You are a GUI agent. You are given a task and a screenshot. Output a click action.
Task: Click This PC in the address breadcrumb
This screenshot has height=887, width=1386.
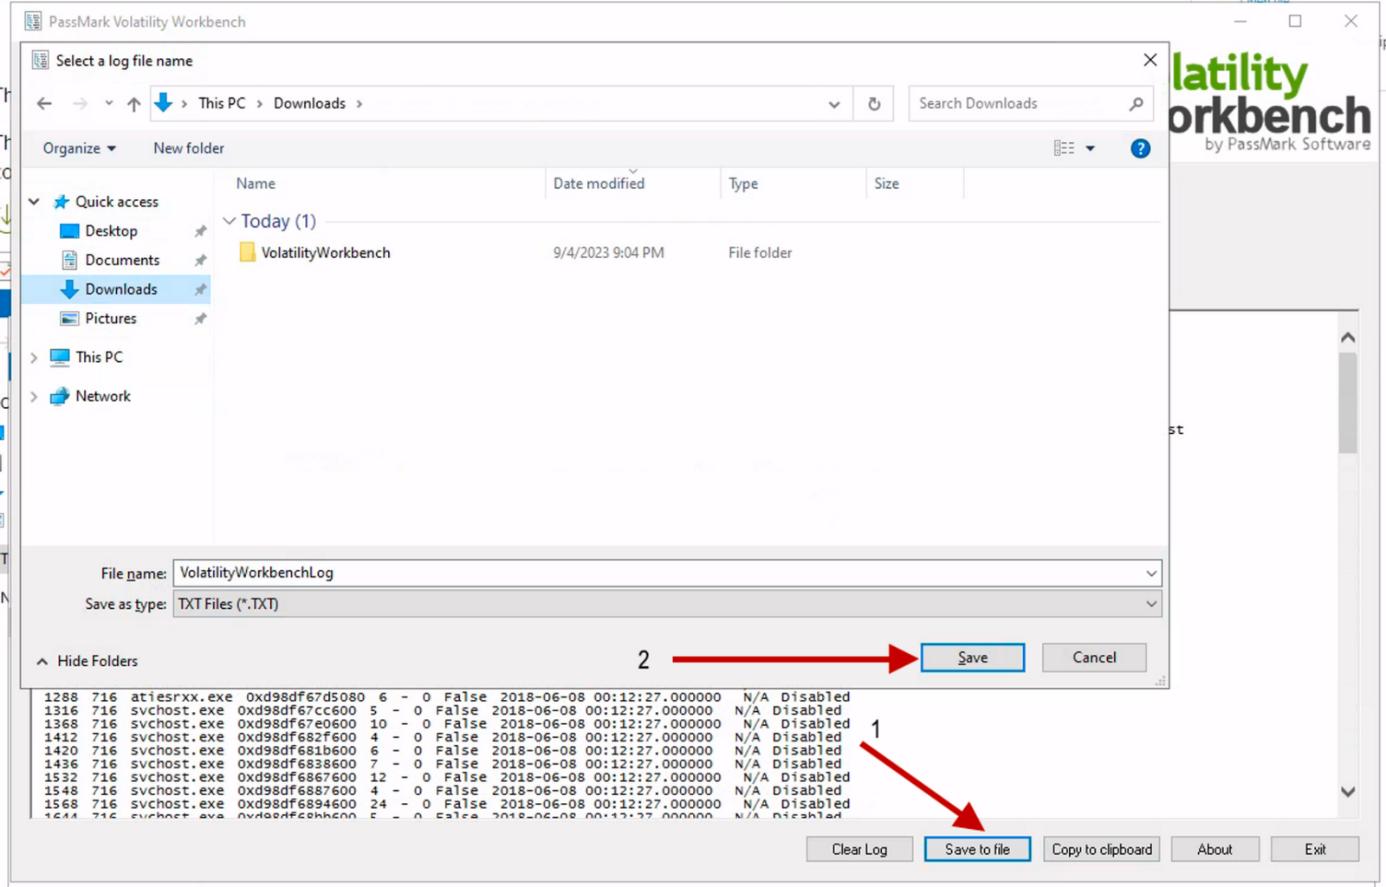[222, 103]
